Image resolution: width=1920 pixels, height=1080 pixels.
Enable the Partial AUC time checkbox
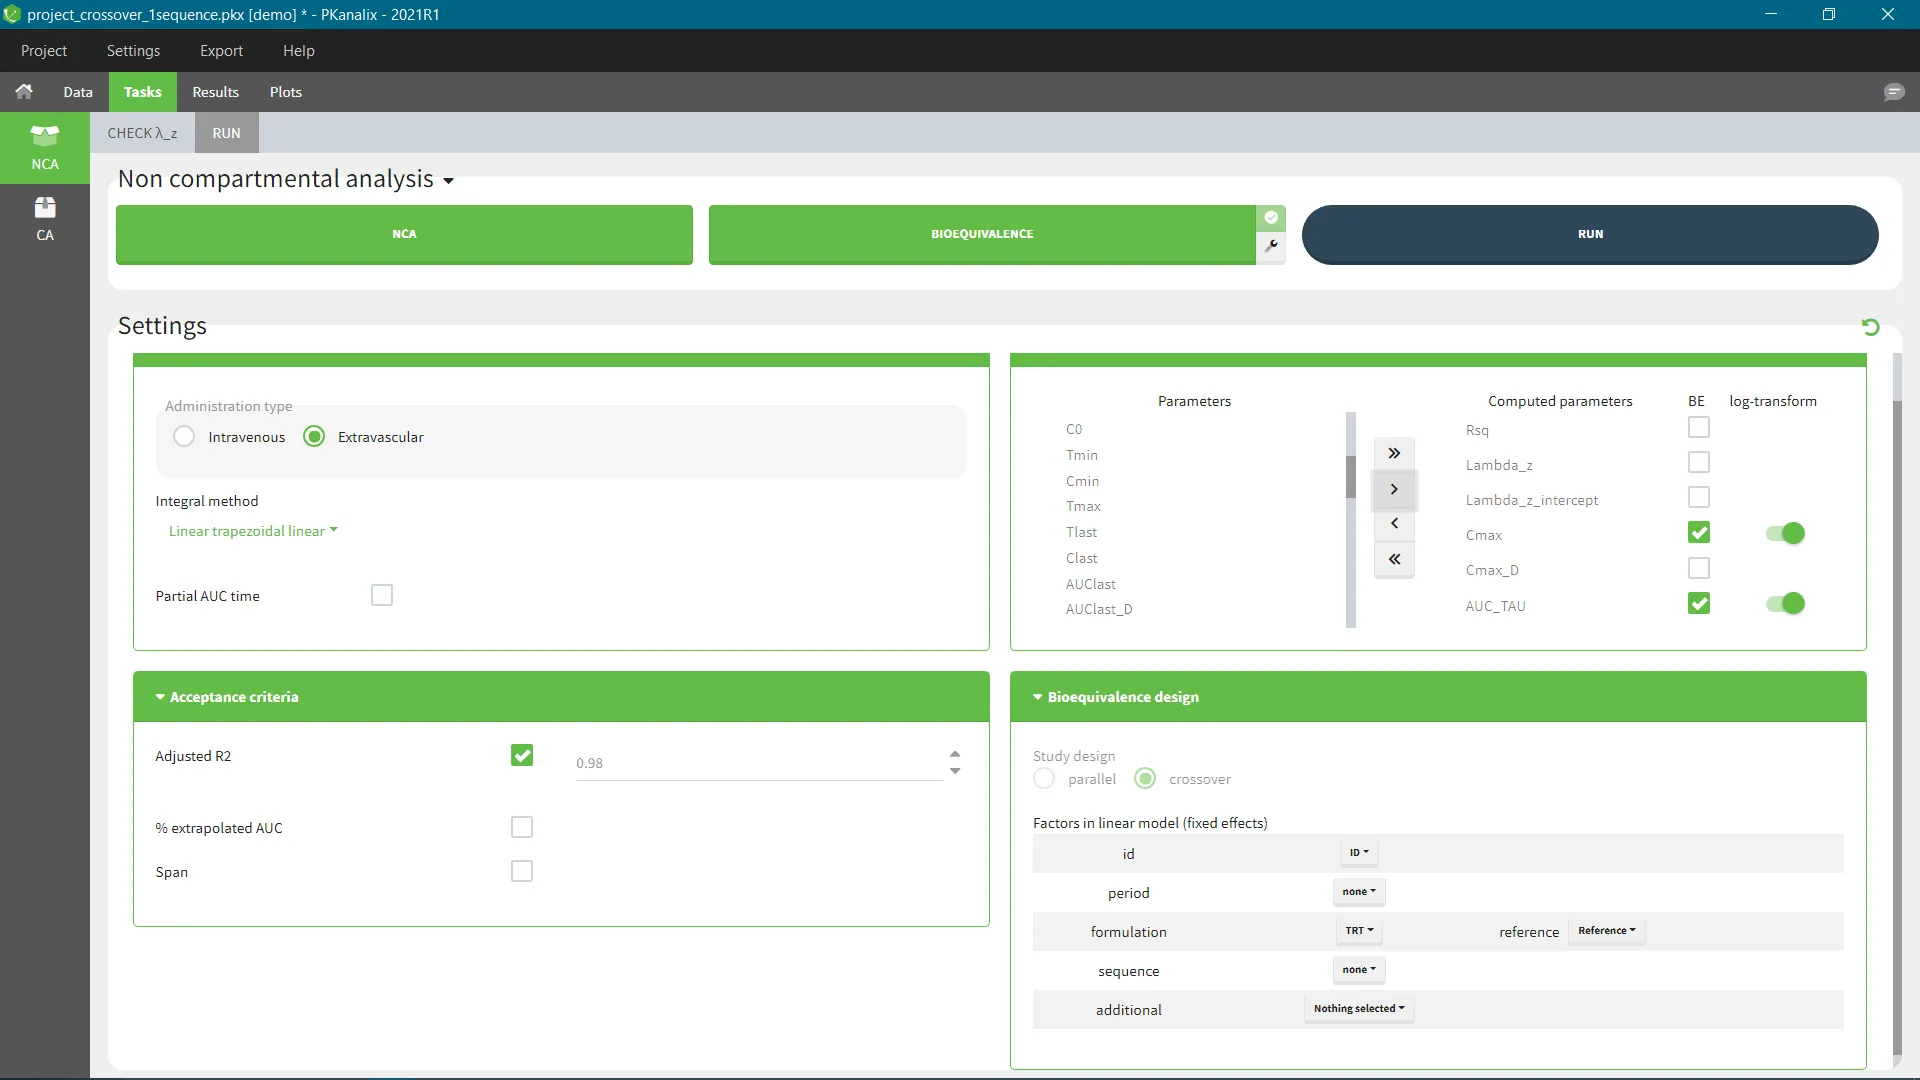tap(382, 596)
